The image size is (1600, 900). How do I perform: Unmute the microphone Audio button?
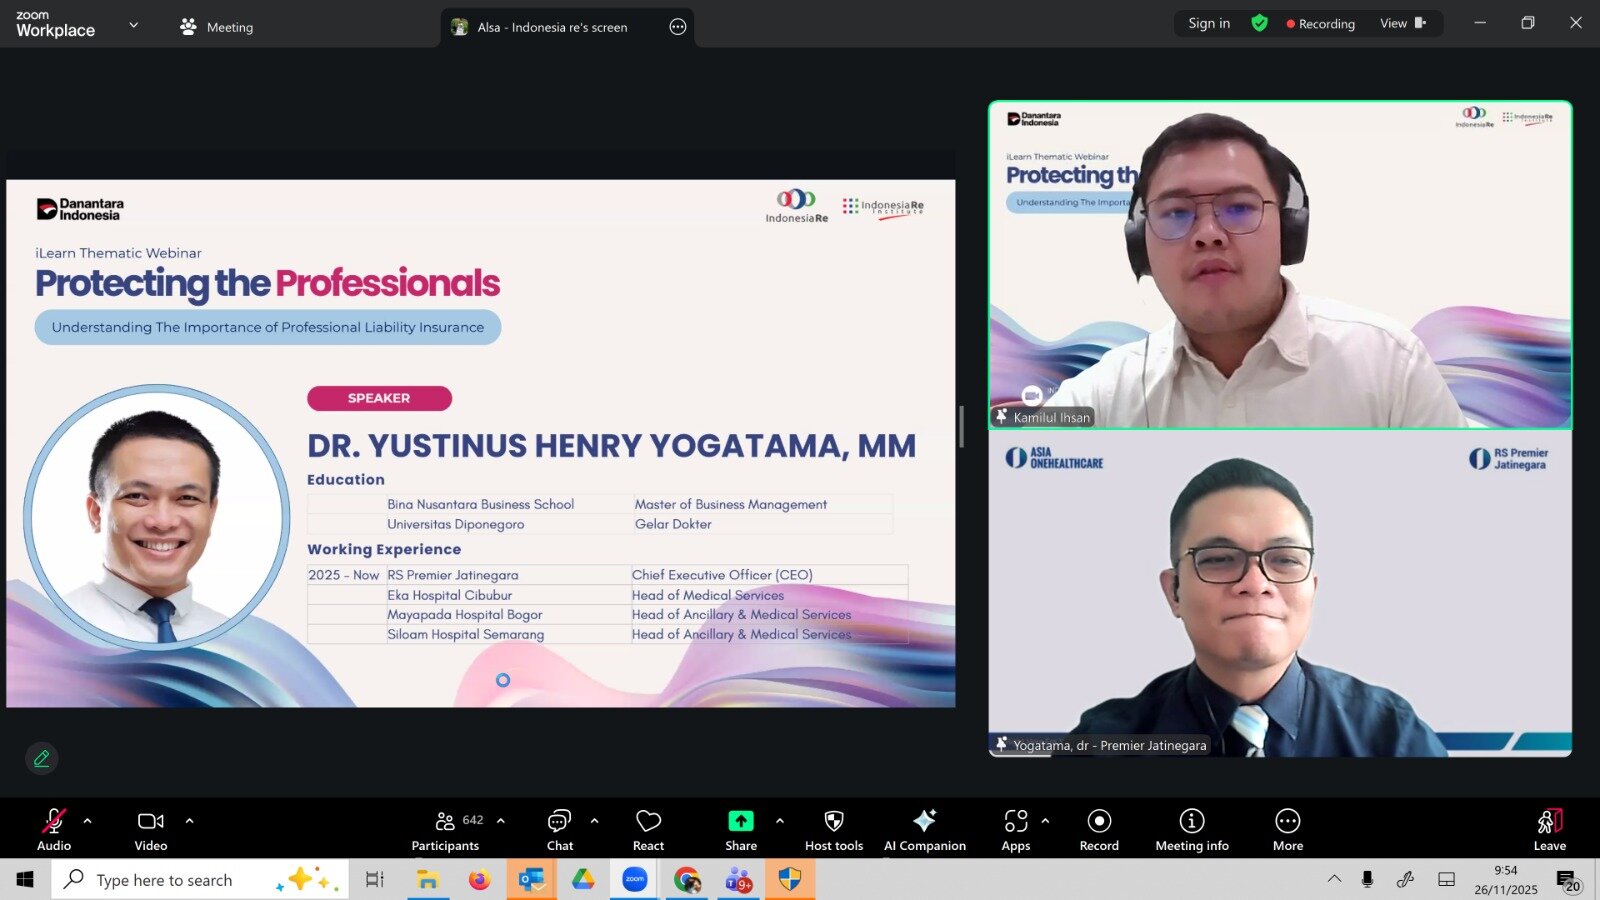pyautogui.click(x=54, y=830)
